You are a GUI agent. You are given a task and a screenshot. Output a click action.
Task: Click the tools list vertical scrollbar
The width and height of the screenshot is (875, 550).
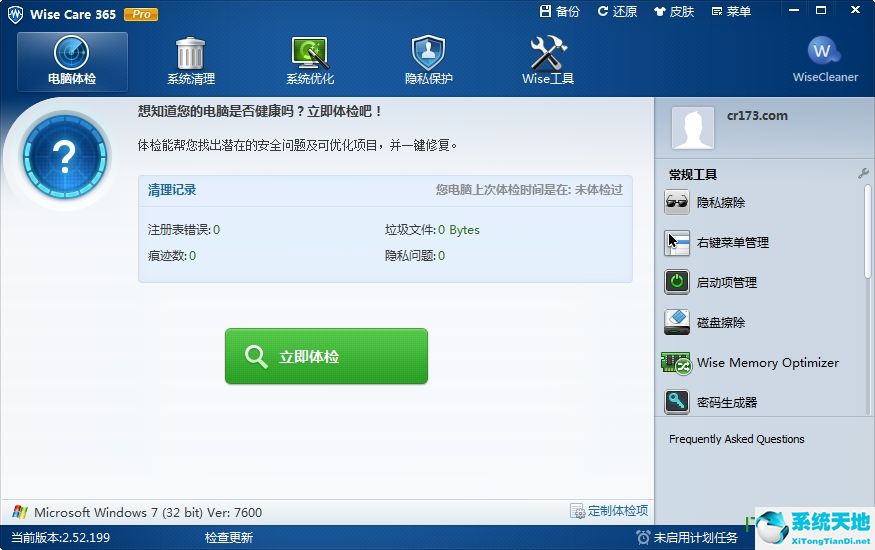(x=867, y=231)
